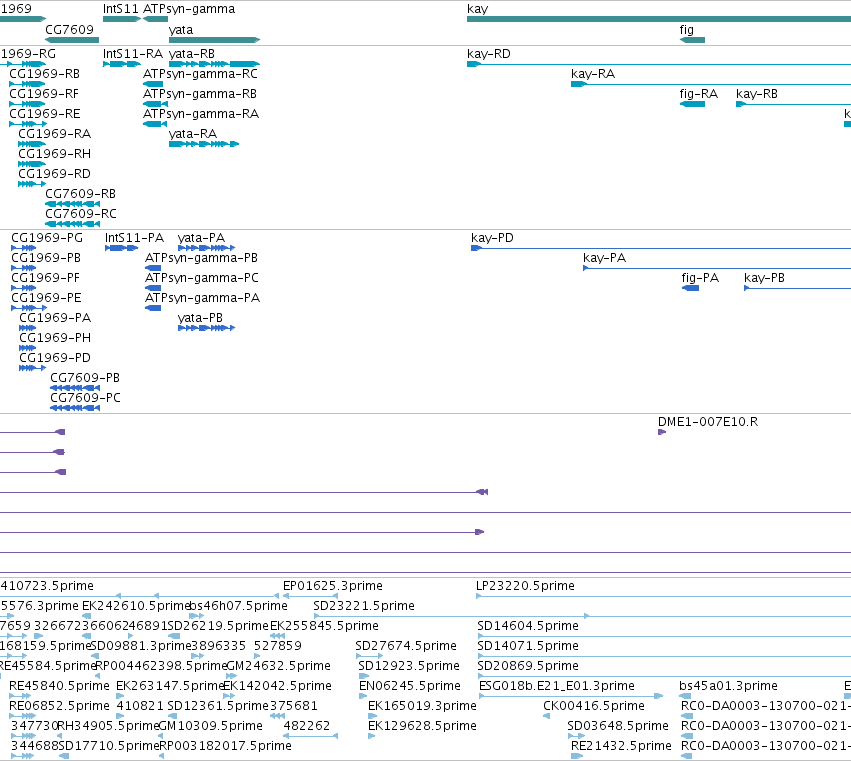
Task: Click EST SD27674.5prime label
Action: click(405, 646)
